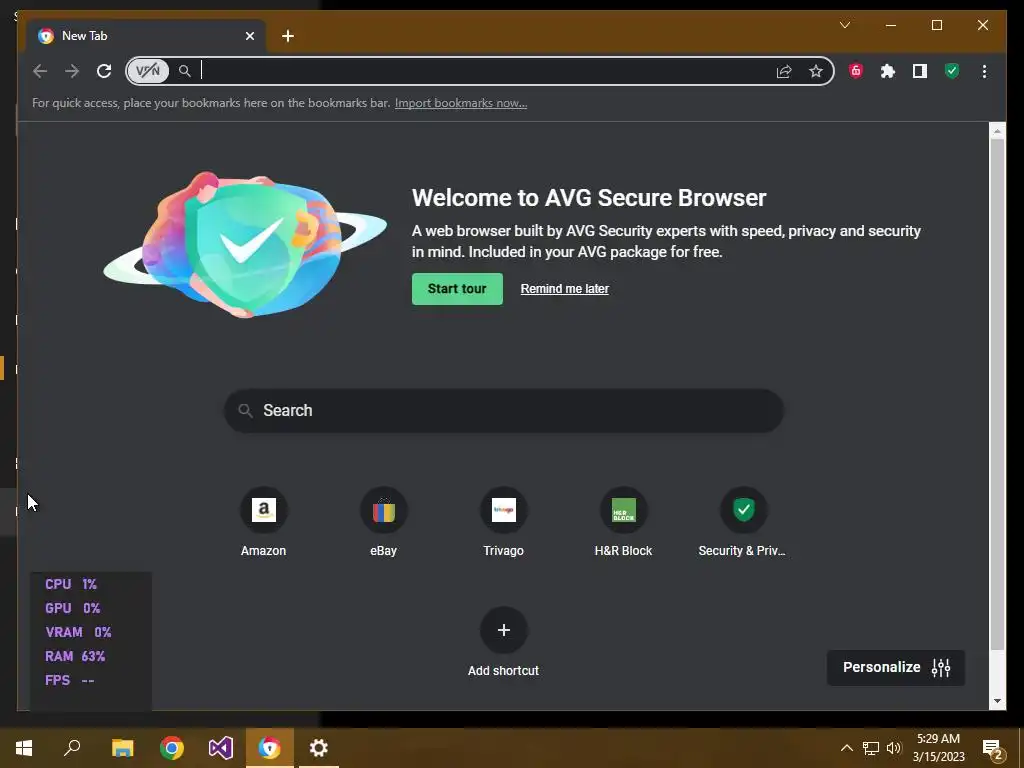Open the network tray icon
The height and width of the screenshot is (768, 1024).
pyautogui.click(x=871, y=748)
